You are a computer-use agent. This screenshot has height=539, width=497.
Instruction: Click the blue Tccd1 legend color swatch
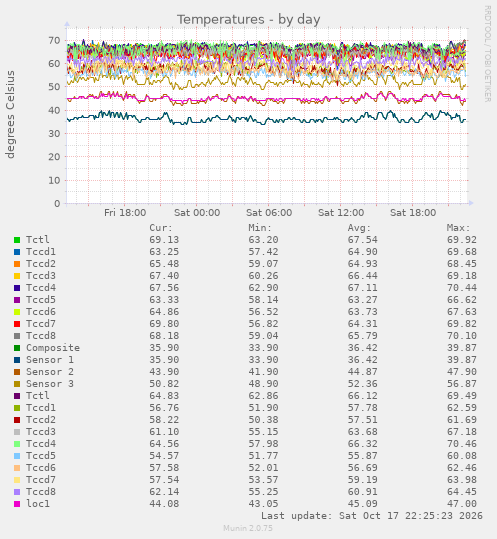coord(17,252)
